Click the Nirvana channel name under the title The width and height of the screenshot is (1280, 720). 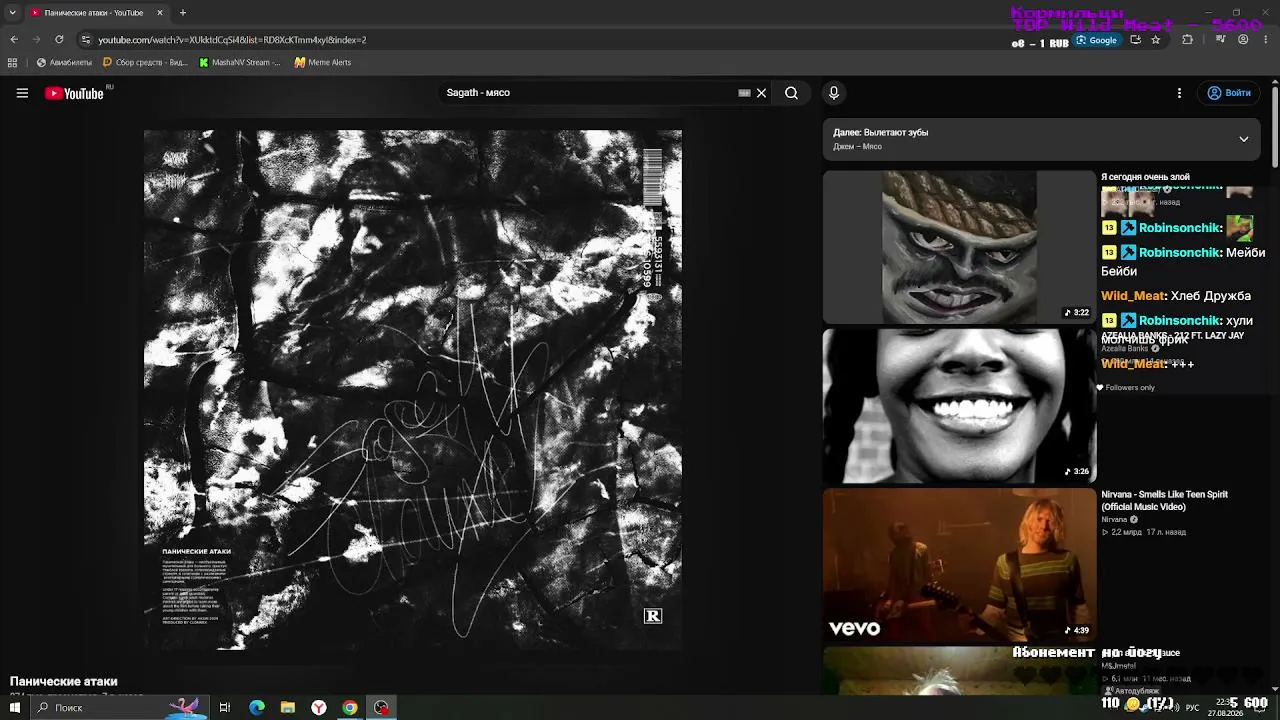1114,520
